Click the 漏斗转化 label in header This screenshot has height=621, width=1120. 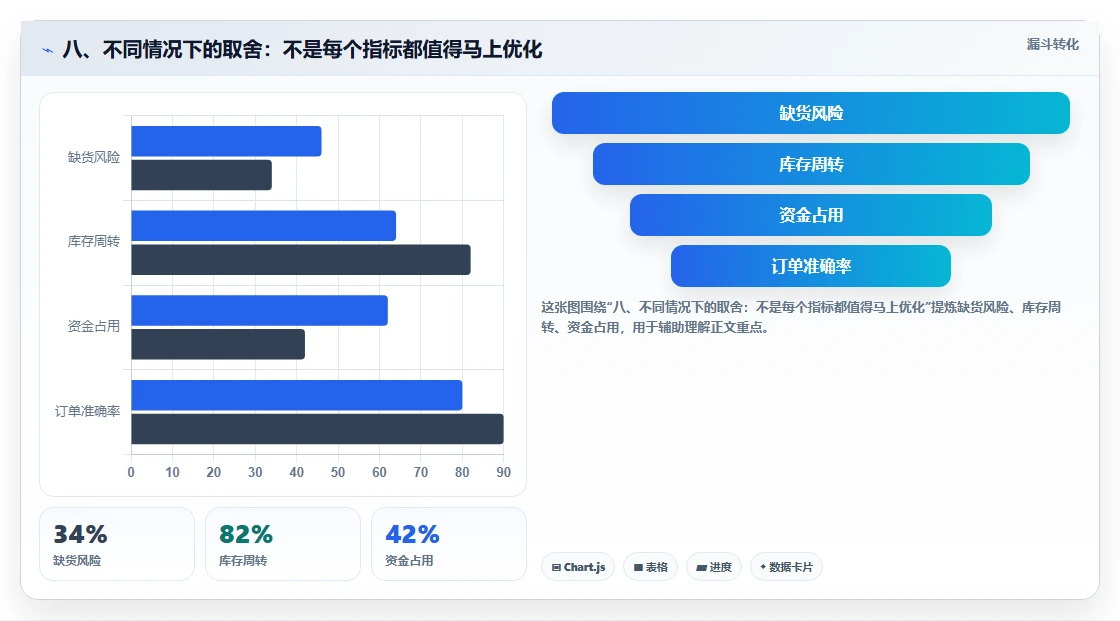pyautogui.click(x=1053, y=44)
